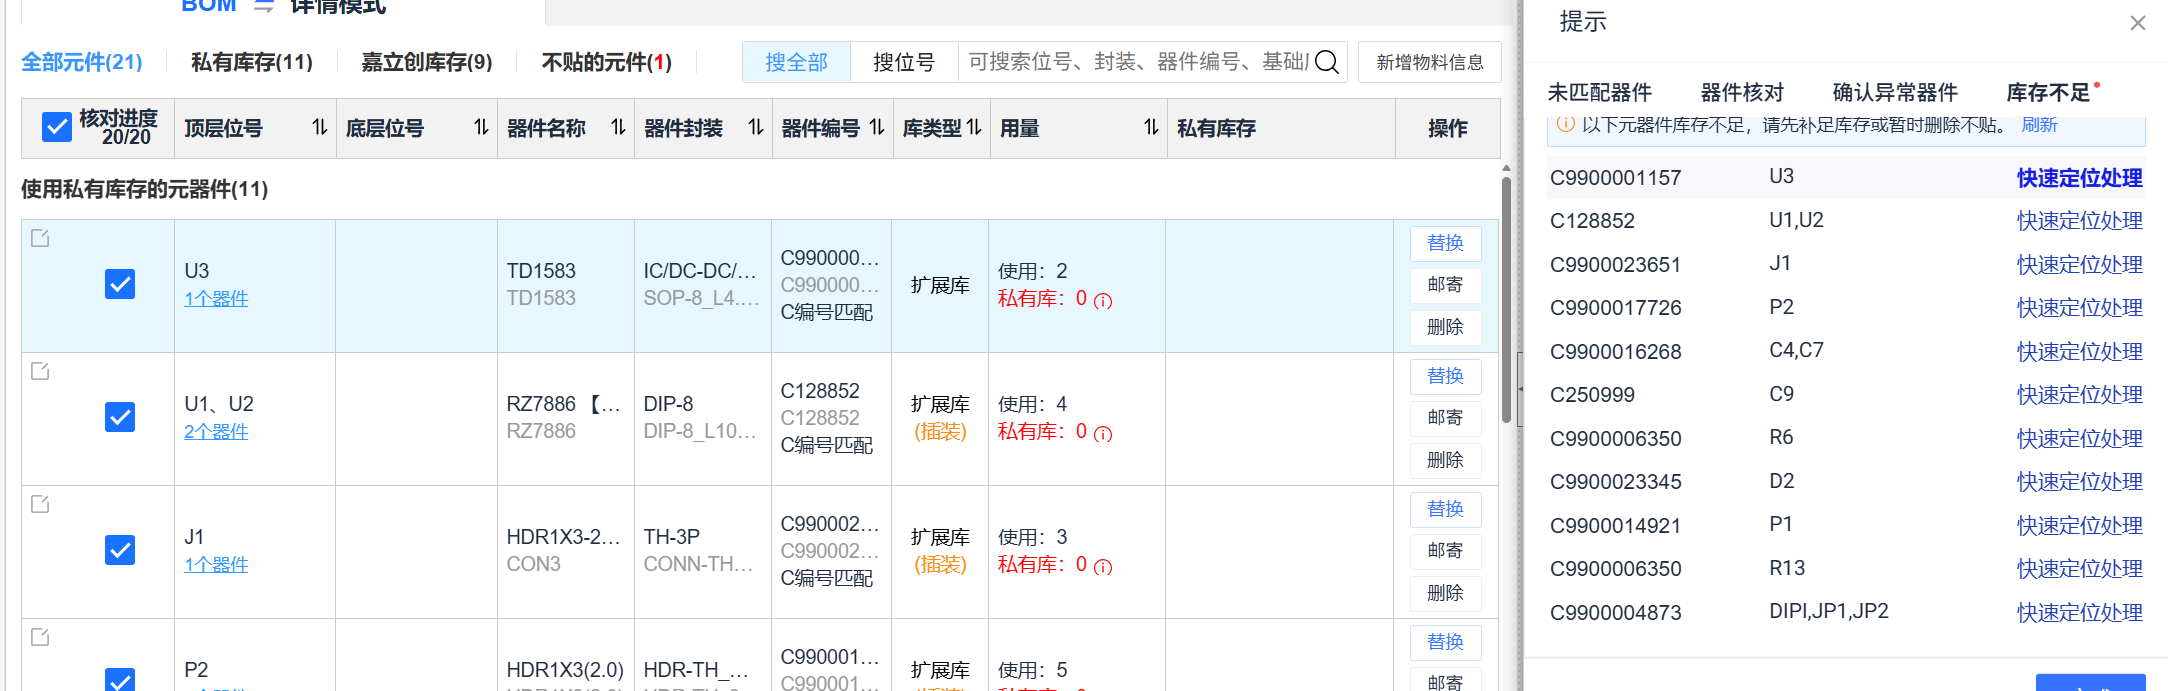Image resolution: width=2168 pixels, height=691 pixels.
Task: Open the 器件核对 tab in prompt panel
Action: point(1742,93)
